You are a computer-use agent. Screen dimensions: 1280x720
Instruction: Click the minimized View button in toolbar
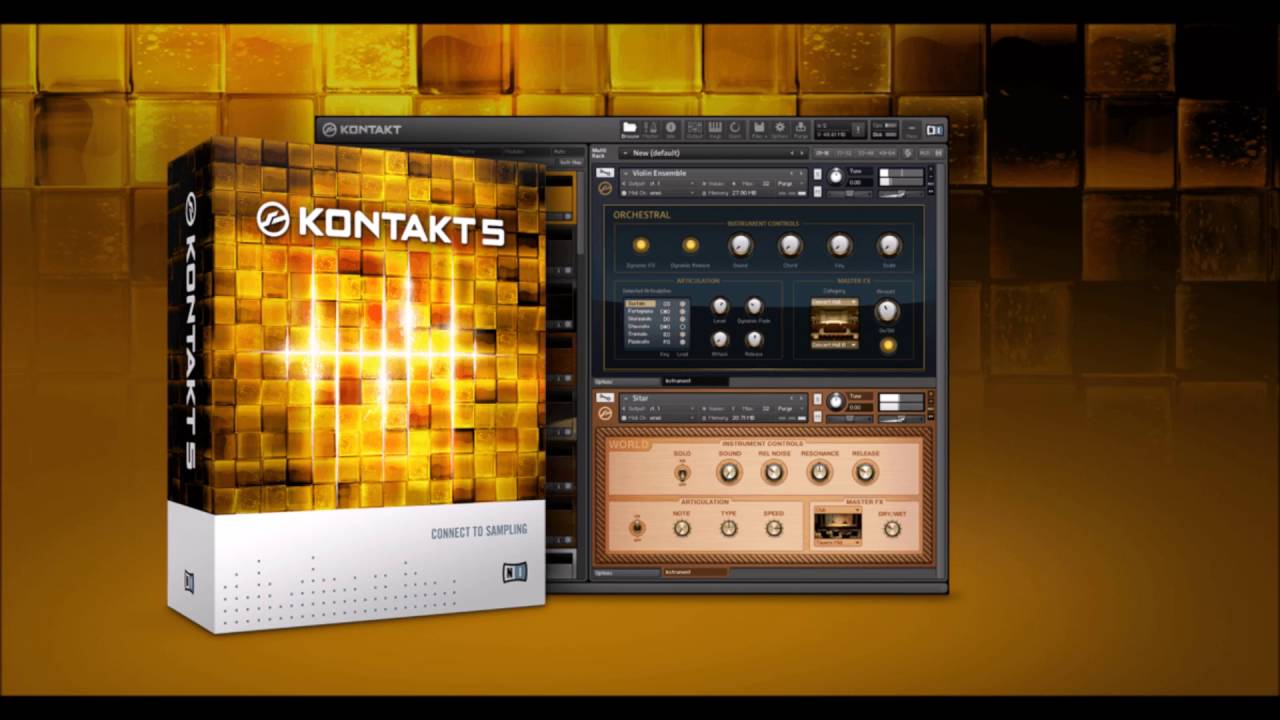point(912,130)
